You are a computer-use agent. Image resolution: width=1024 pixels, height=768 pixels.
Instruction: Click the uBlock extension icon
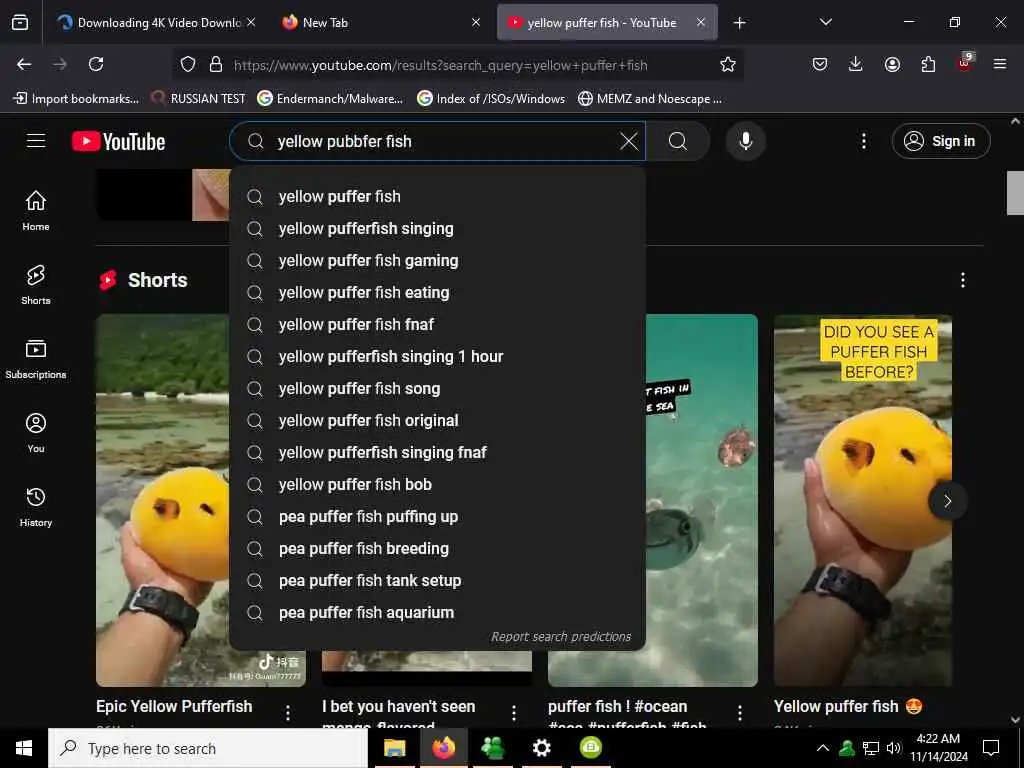pos(964,63)
